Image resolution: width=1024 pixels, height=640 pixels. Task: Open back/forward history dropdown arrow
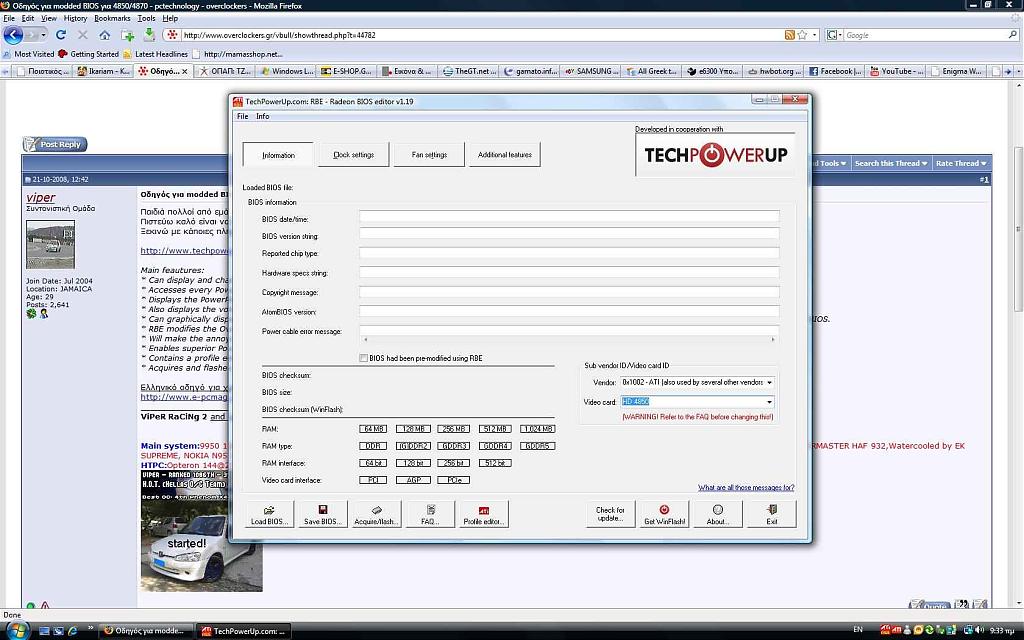click(x=43, y=35)
